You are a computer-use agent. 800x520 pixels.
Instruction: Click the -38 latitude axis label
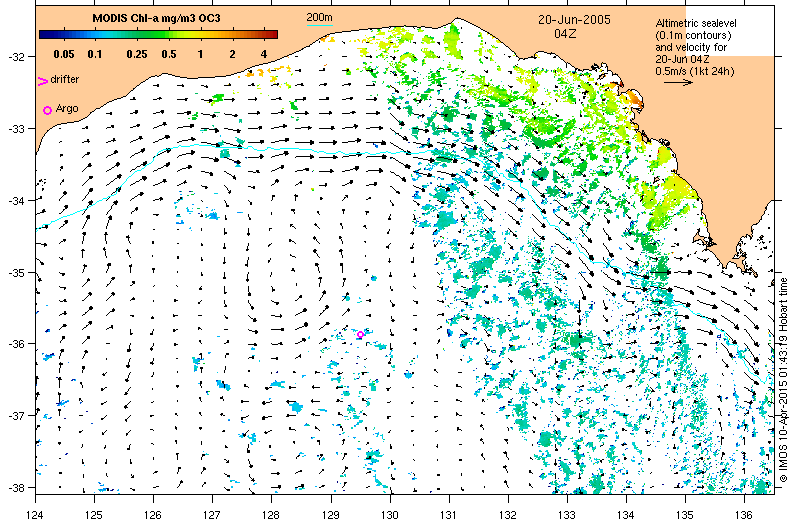tap(15, 488)
